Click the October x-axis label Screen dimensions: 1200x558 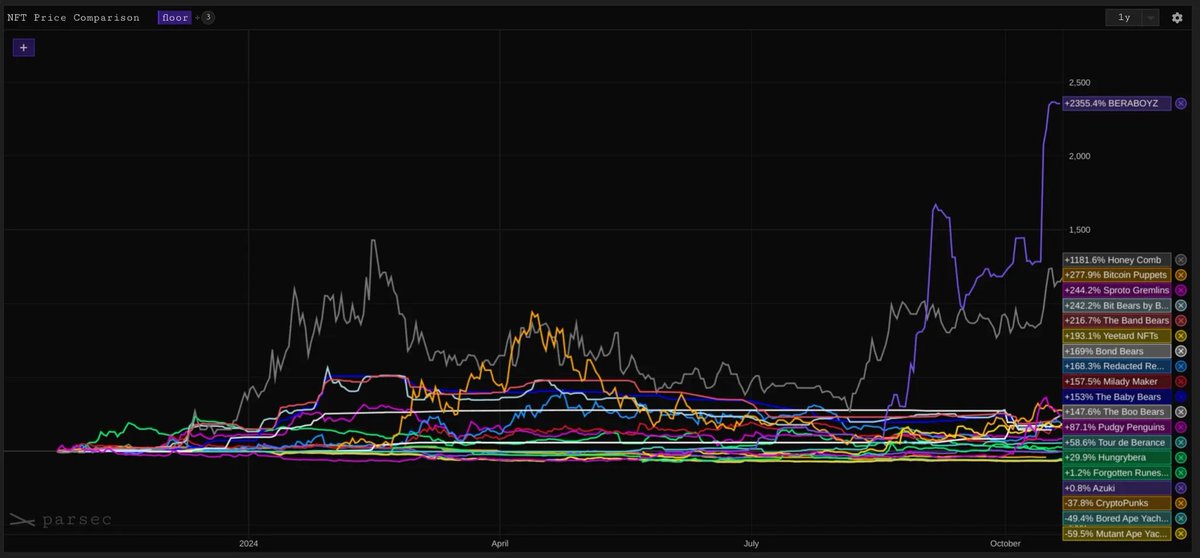click(x=1005, y=544)
